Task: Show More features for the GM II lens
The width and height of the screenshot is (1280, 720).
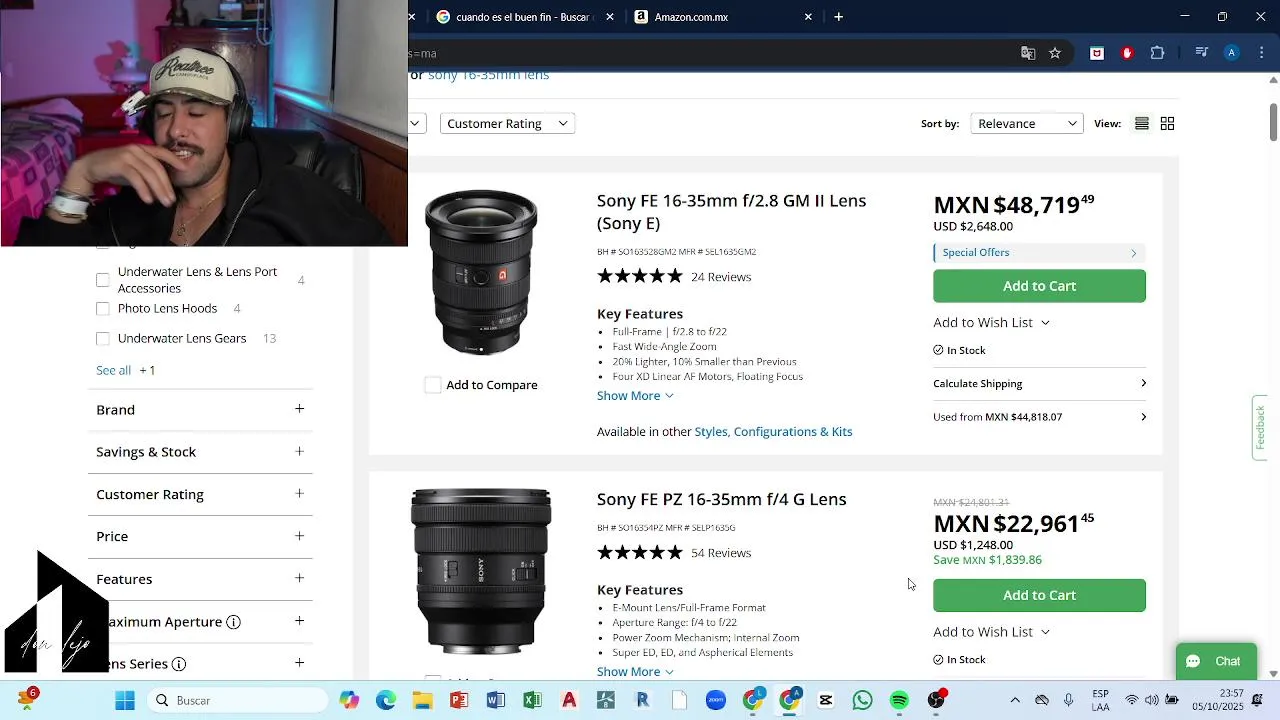Action: tap(635, 396)
